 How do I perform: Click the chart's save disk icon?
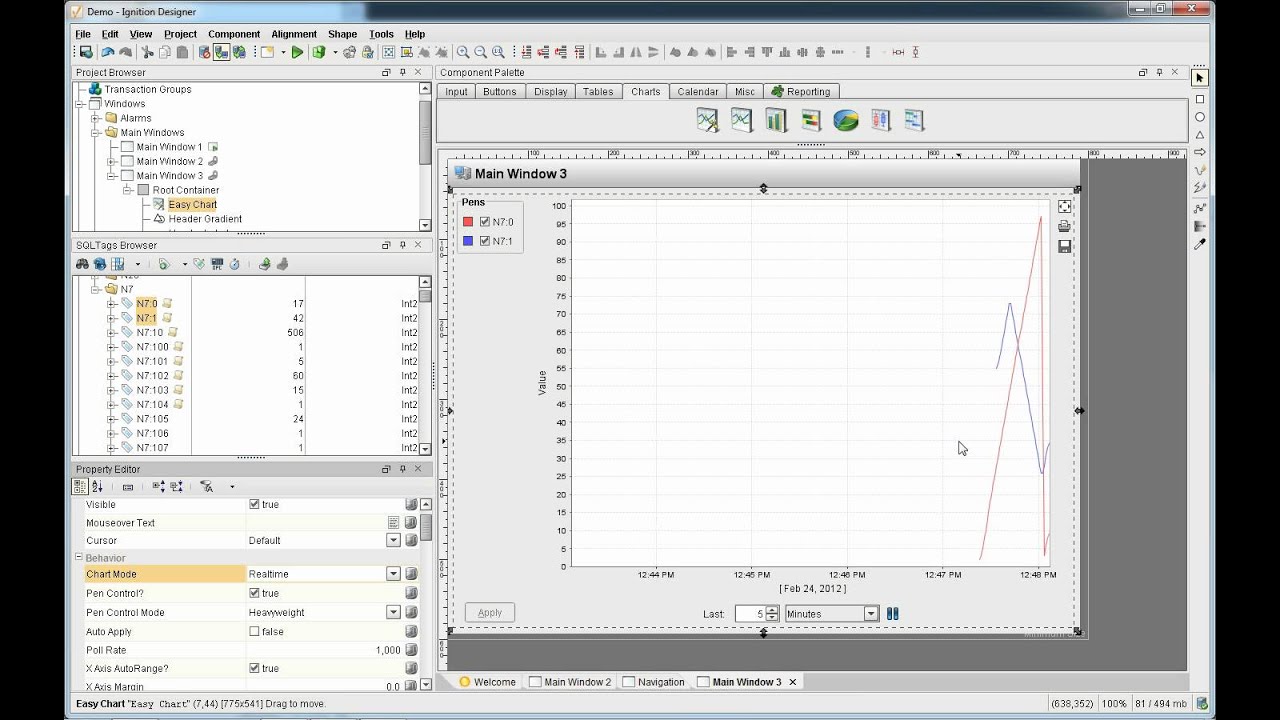pos(1064,246)
